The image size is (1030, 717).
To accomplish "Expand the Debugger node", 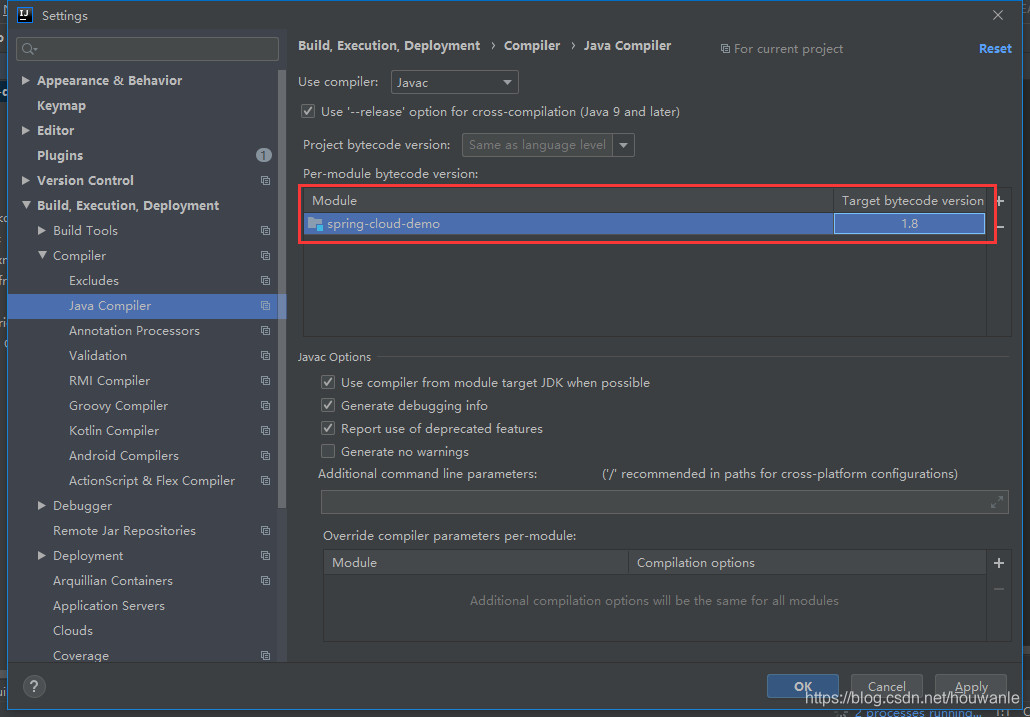I will [x=42, y=505].
